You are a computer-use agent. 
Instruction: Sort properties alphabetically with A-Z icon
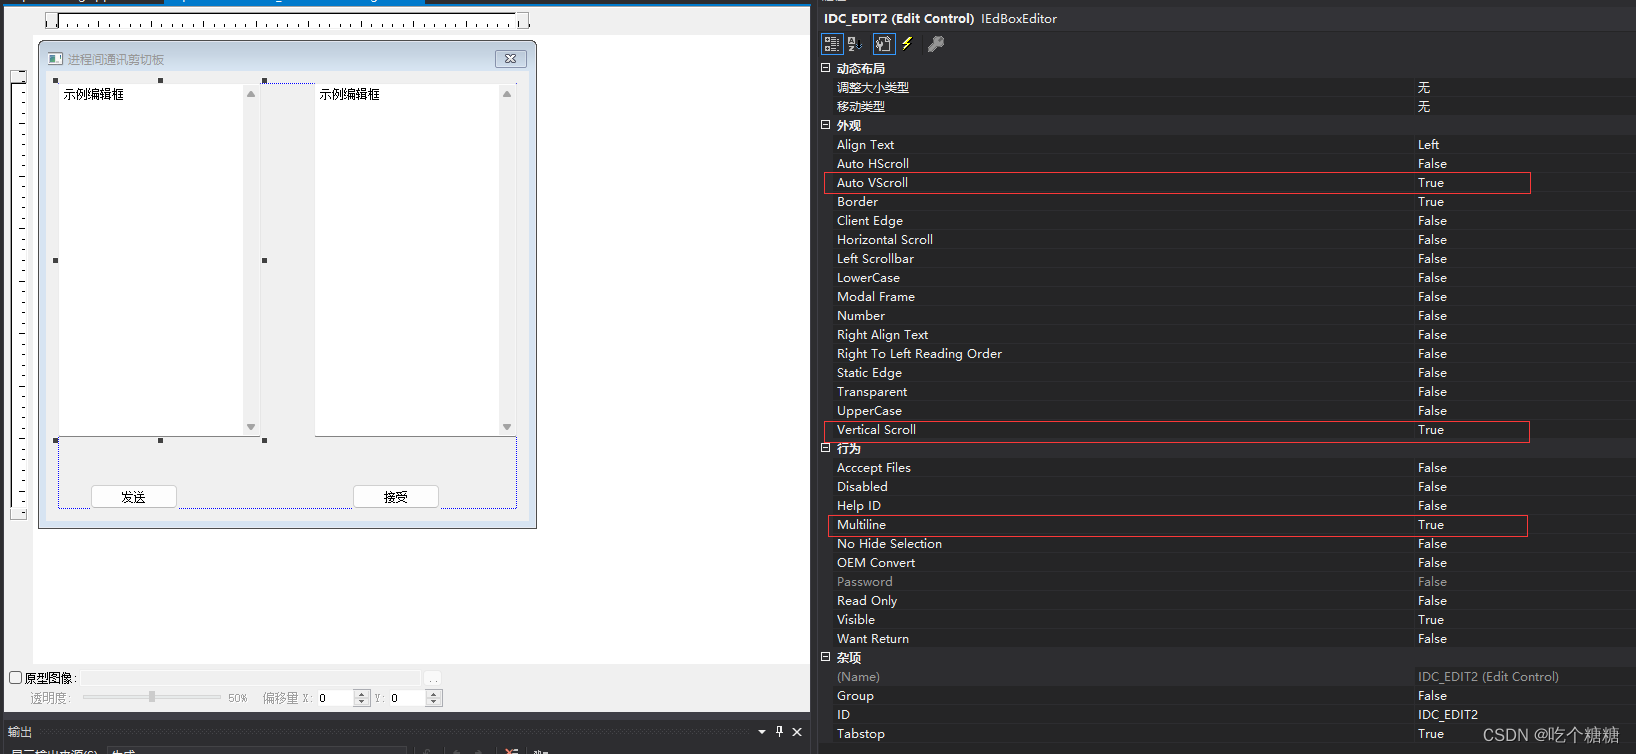[x=855, y=44]
